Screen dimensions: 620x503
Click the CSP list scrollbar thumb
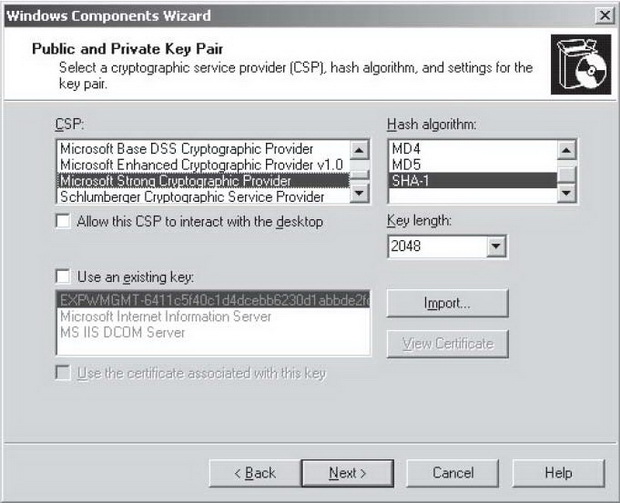pyautogui.click(x=359, y=169)
